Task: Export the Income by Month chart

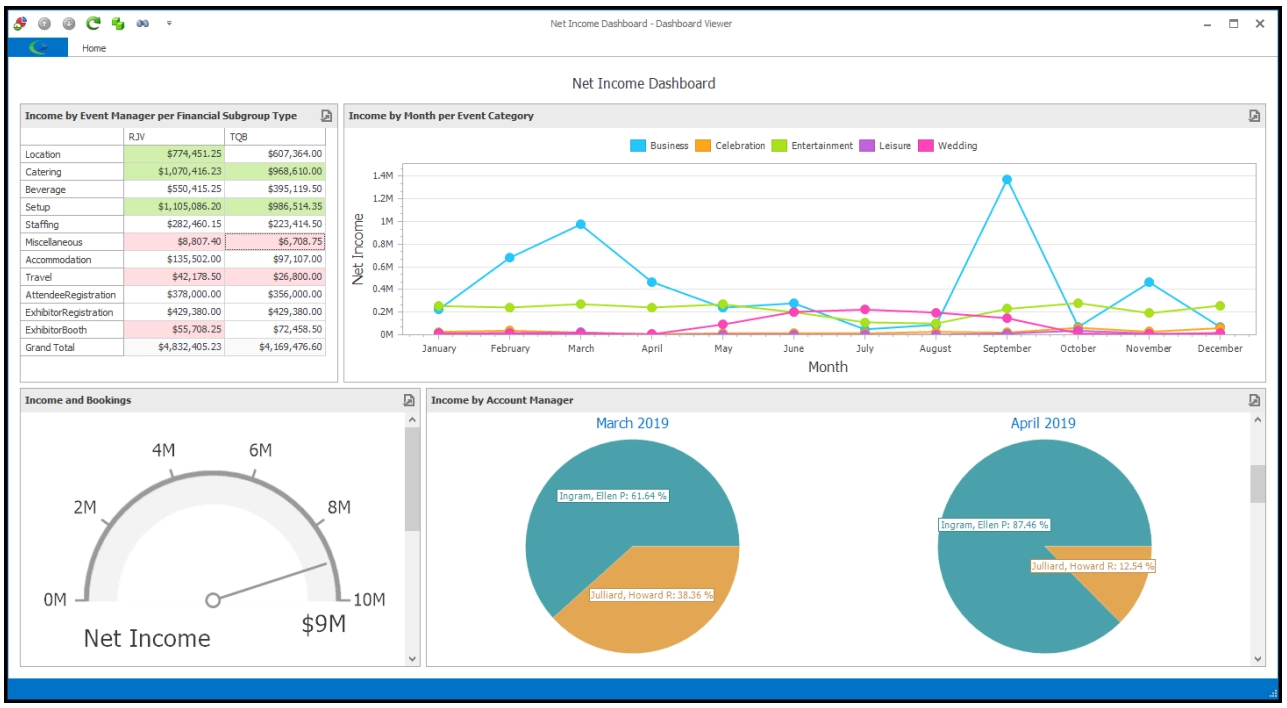Action: 1255,116
